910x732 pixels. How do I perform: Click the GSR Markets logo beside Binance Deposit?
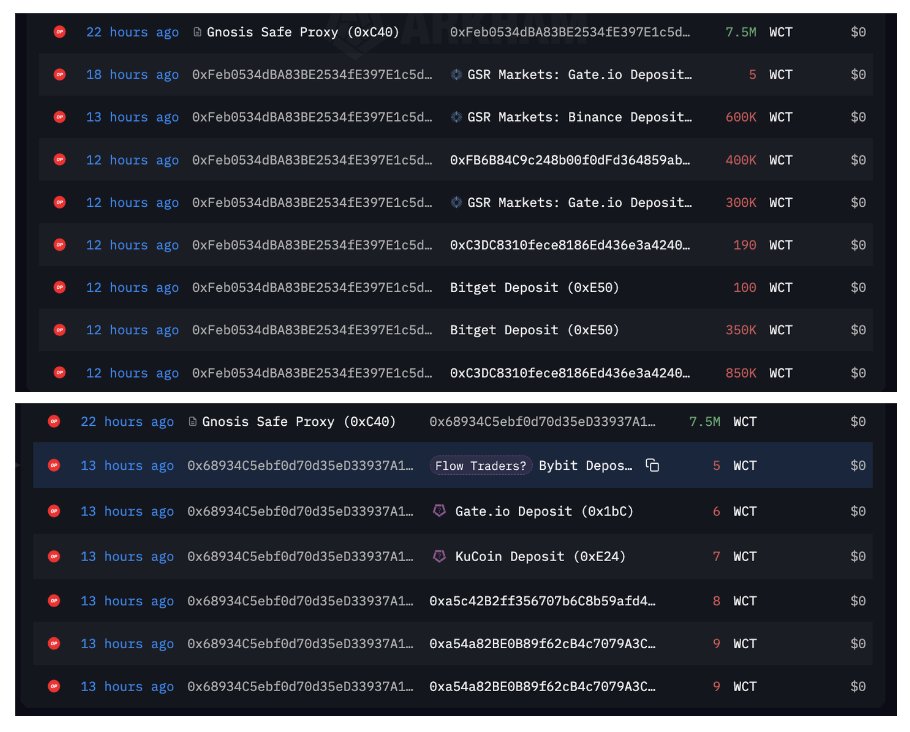point(457,117)
